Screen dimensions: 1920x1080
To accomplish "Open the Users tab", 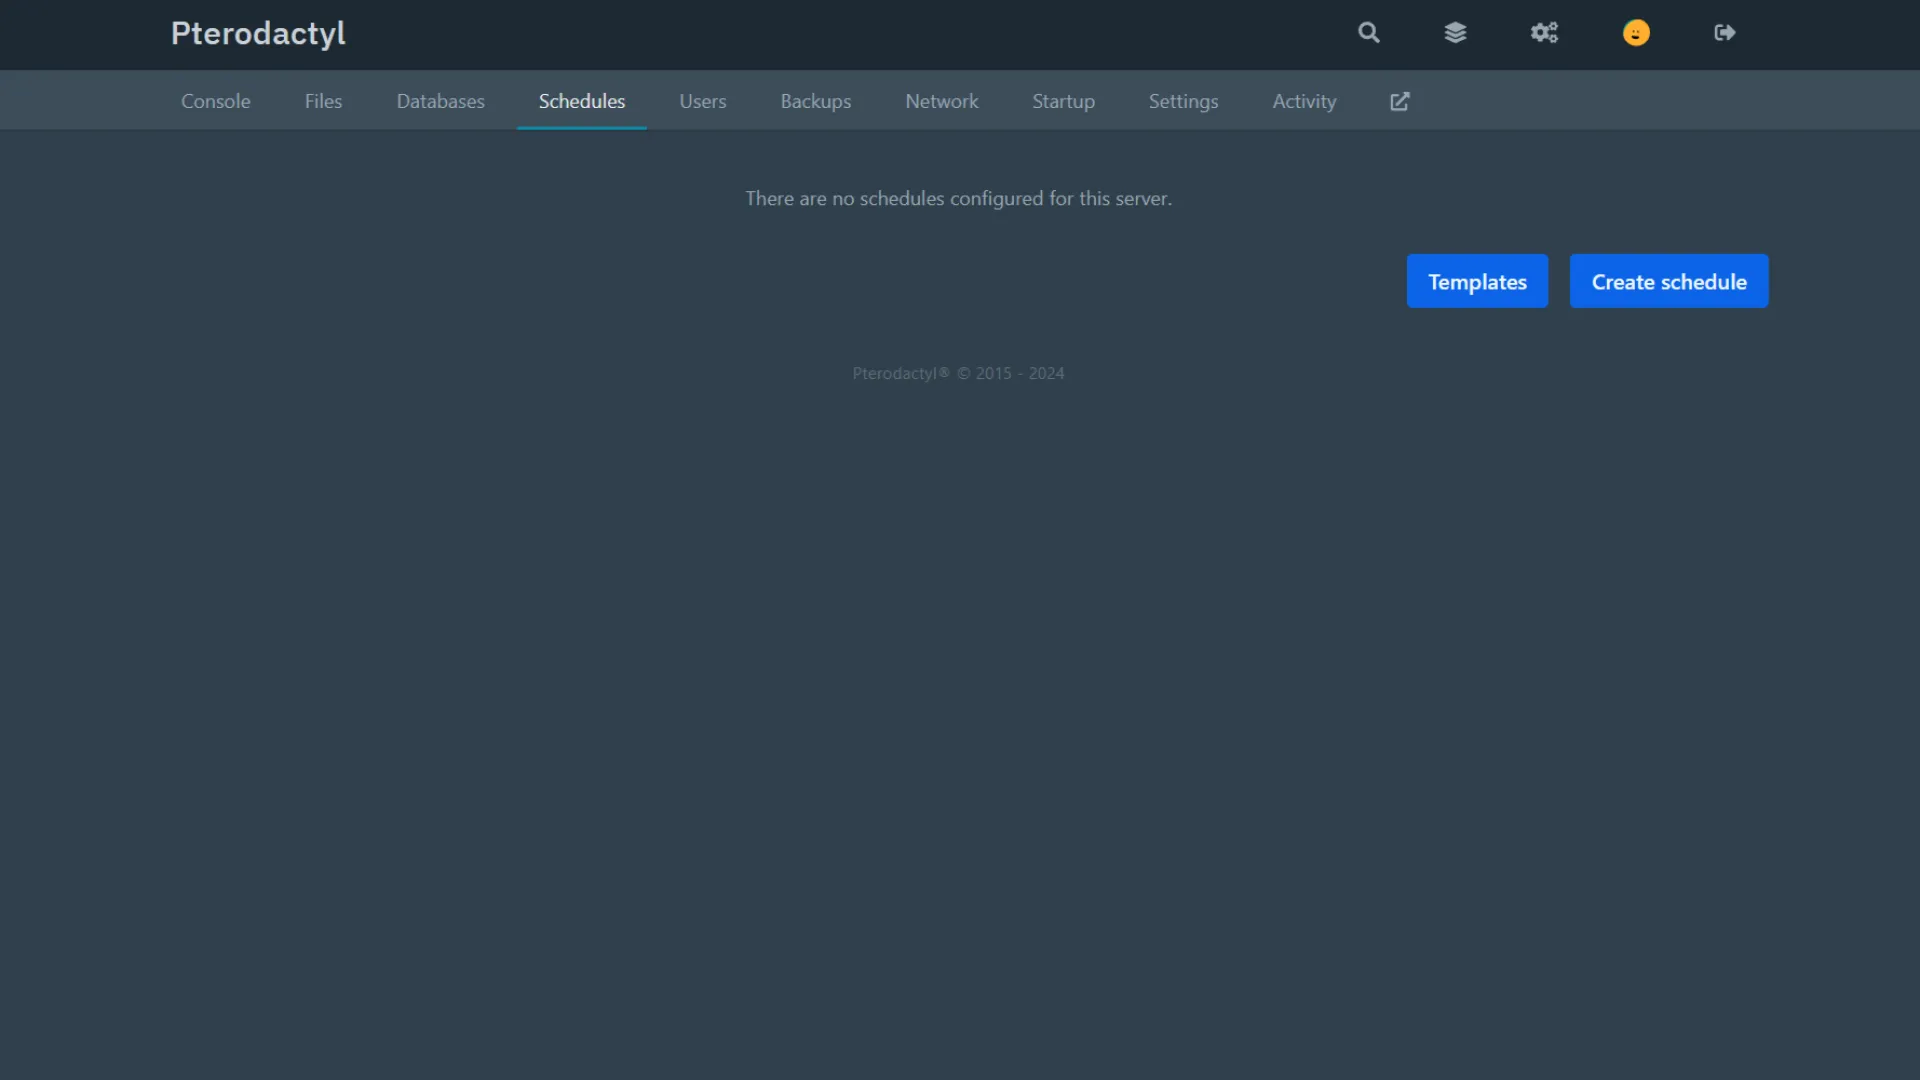I will 702,101.
